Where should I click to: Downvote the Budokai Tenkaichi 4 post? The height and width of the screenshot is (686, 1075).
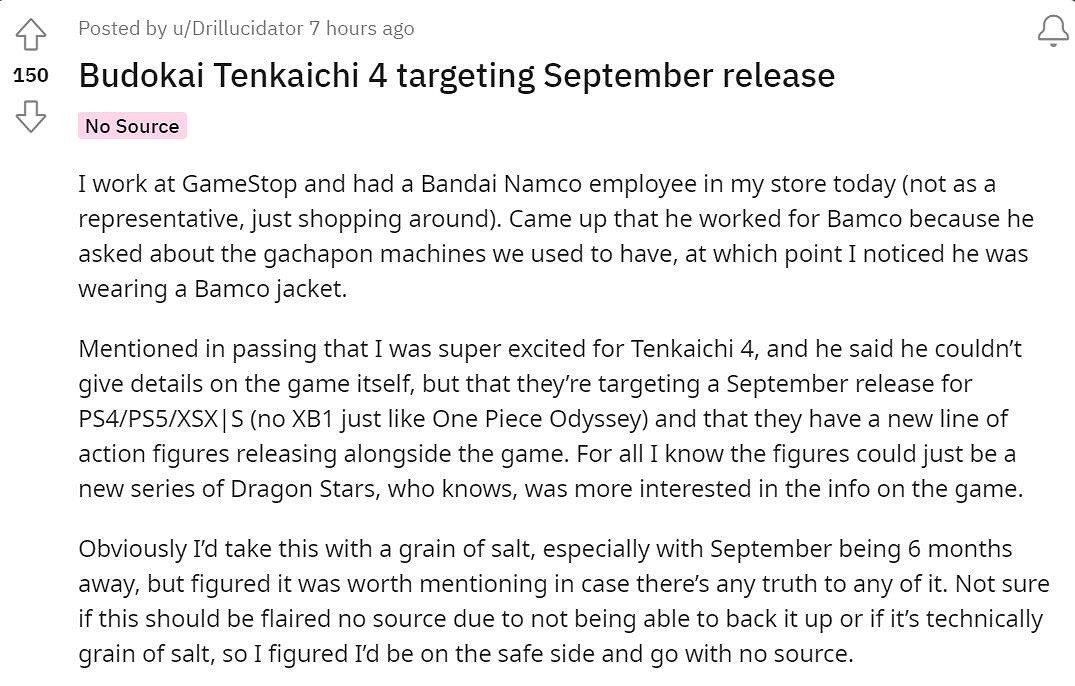[x=31, y=116]
